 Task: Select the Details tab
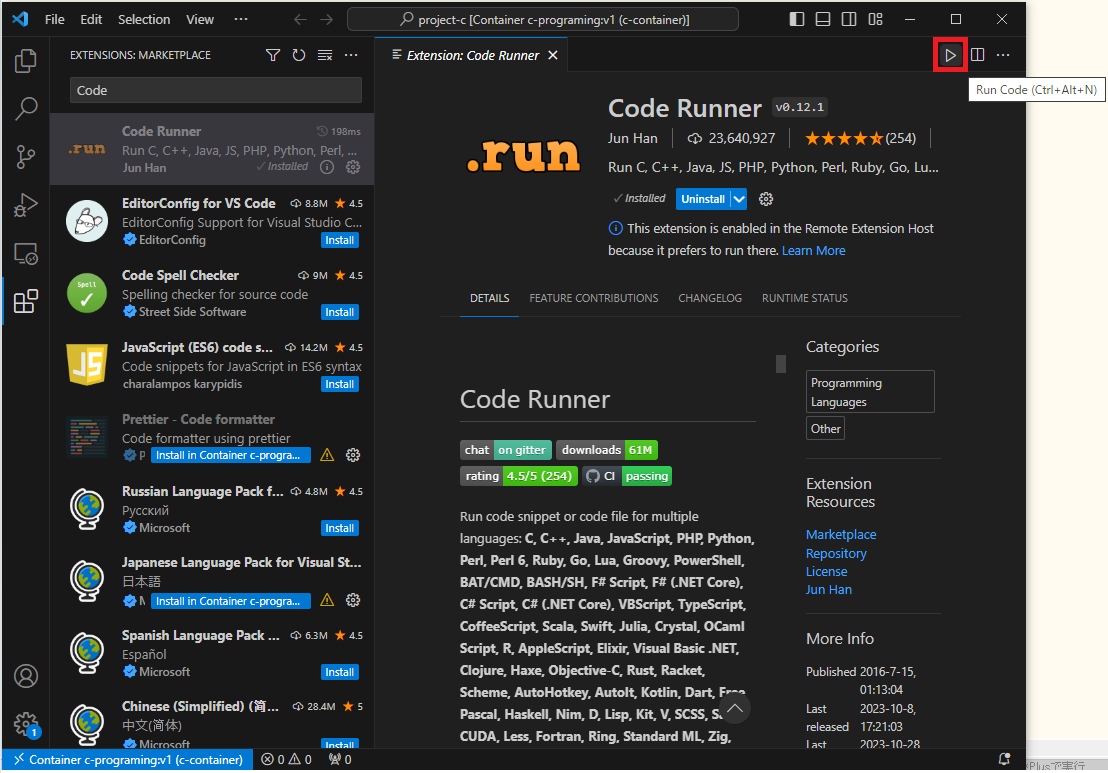pyautogui.click(x=490, y=298)
